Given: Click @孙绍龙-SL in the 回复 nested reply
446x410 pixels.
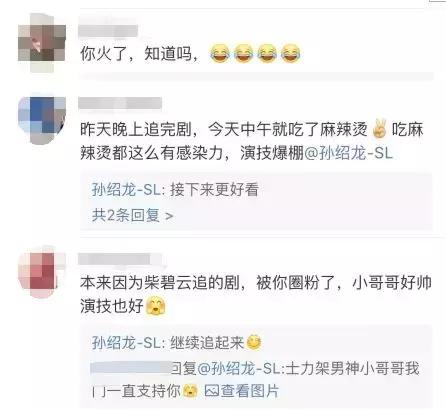Looking at the screenshot, I should point(240,369).
